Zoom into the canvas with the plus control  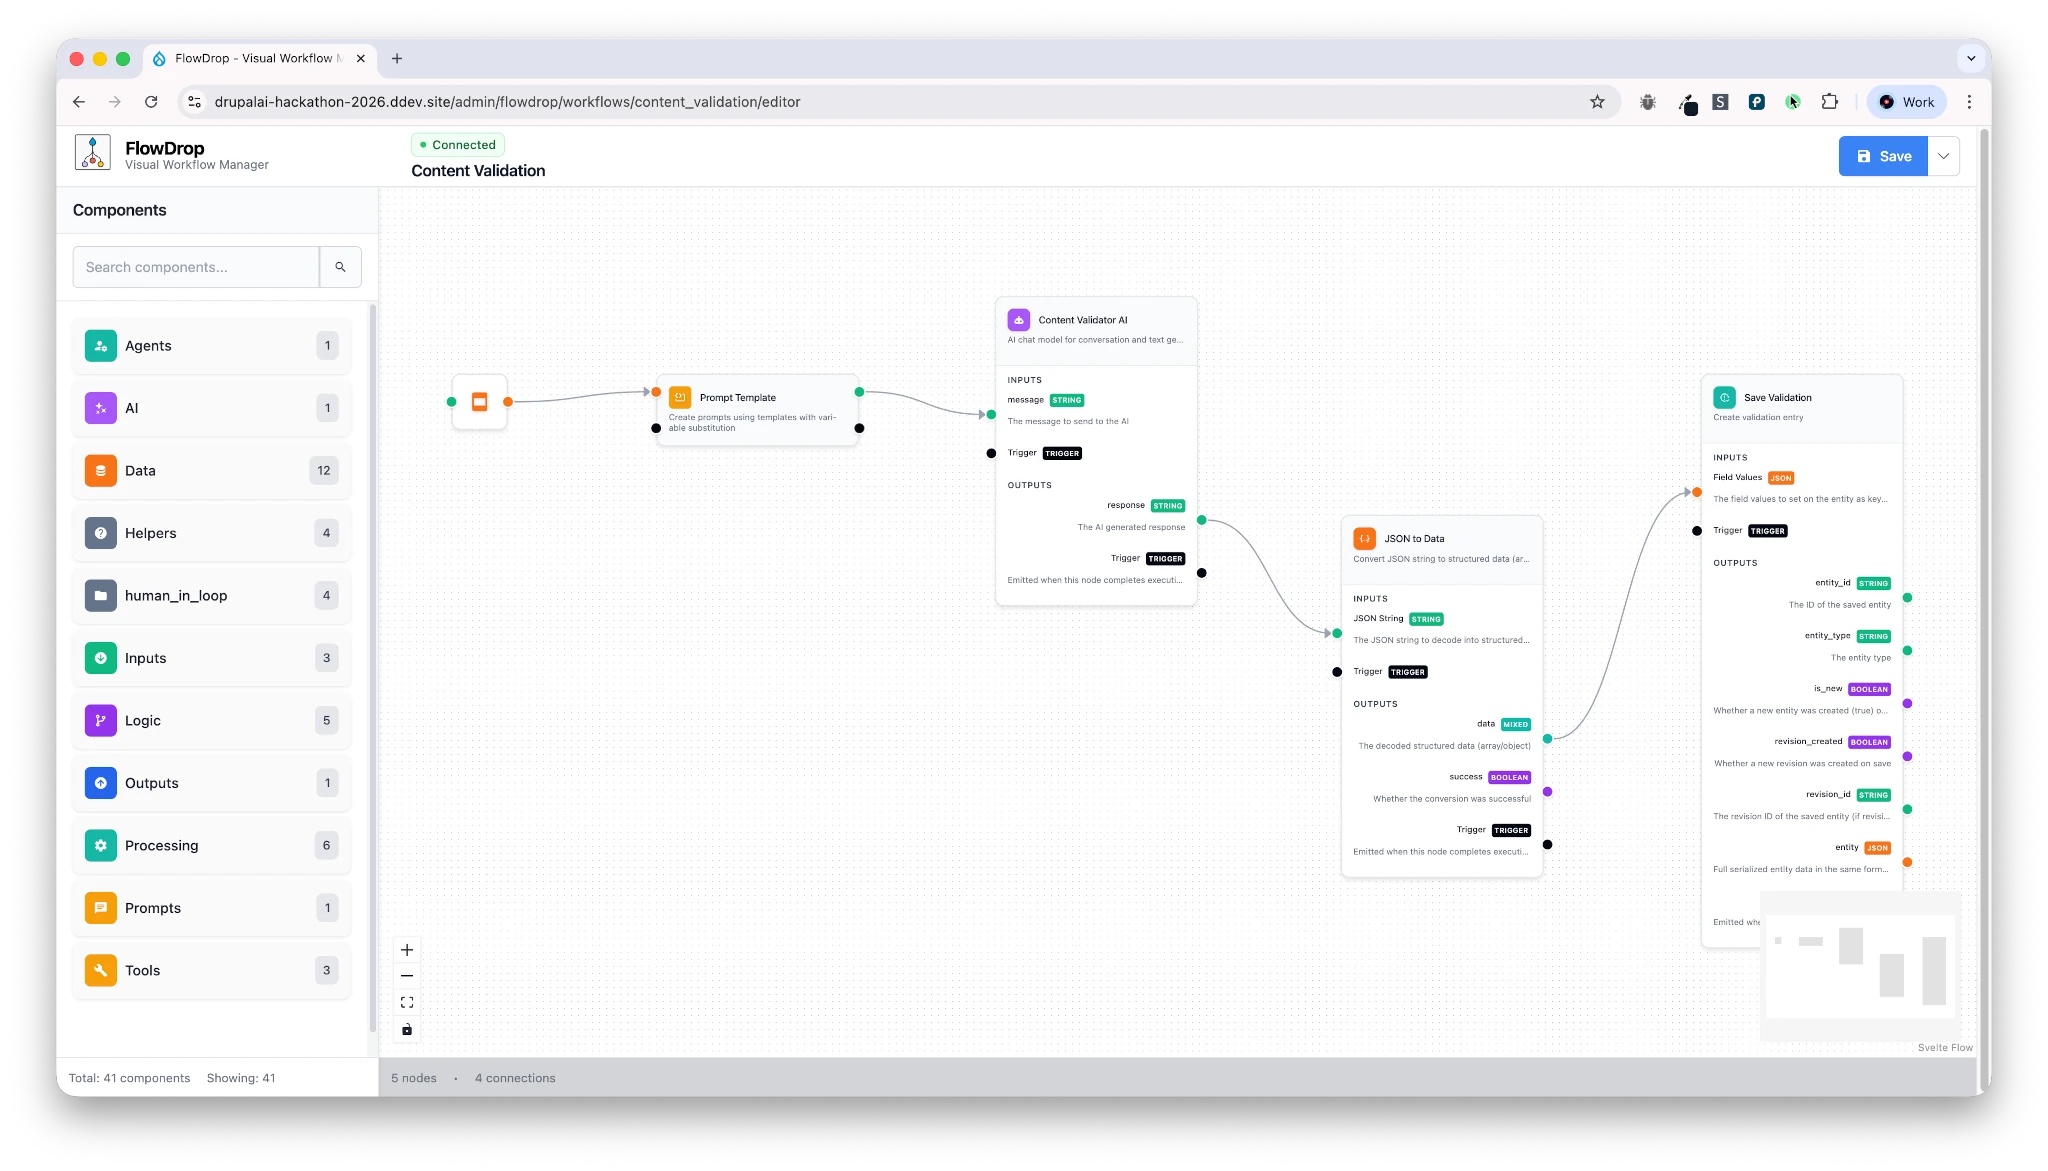[407, 949]
